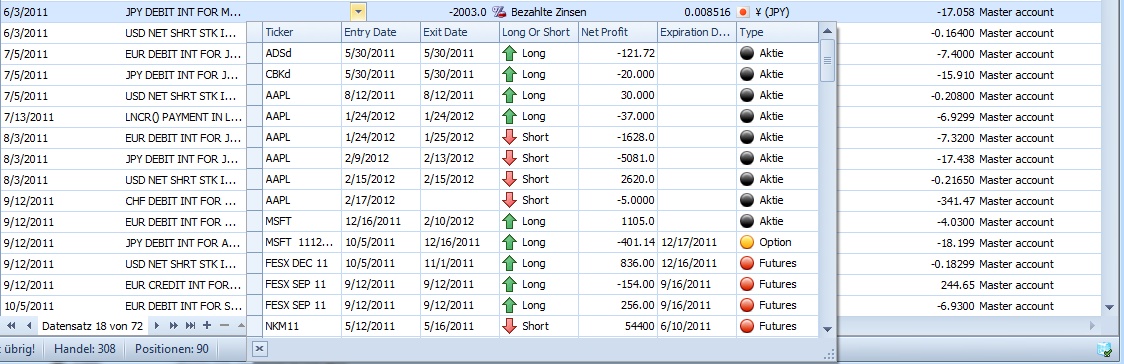Delete the current record with minus icon
Screen dimensions: 1124x364
(224, 325)
